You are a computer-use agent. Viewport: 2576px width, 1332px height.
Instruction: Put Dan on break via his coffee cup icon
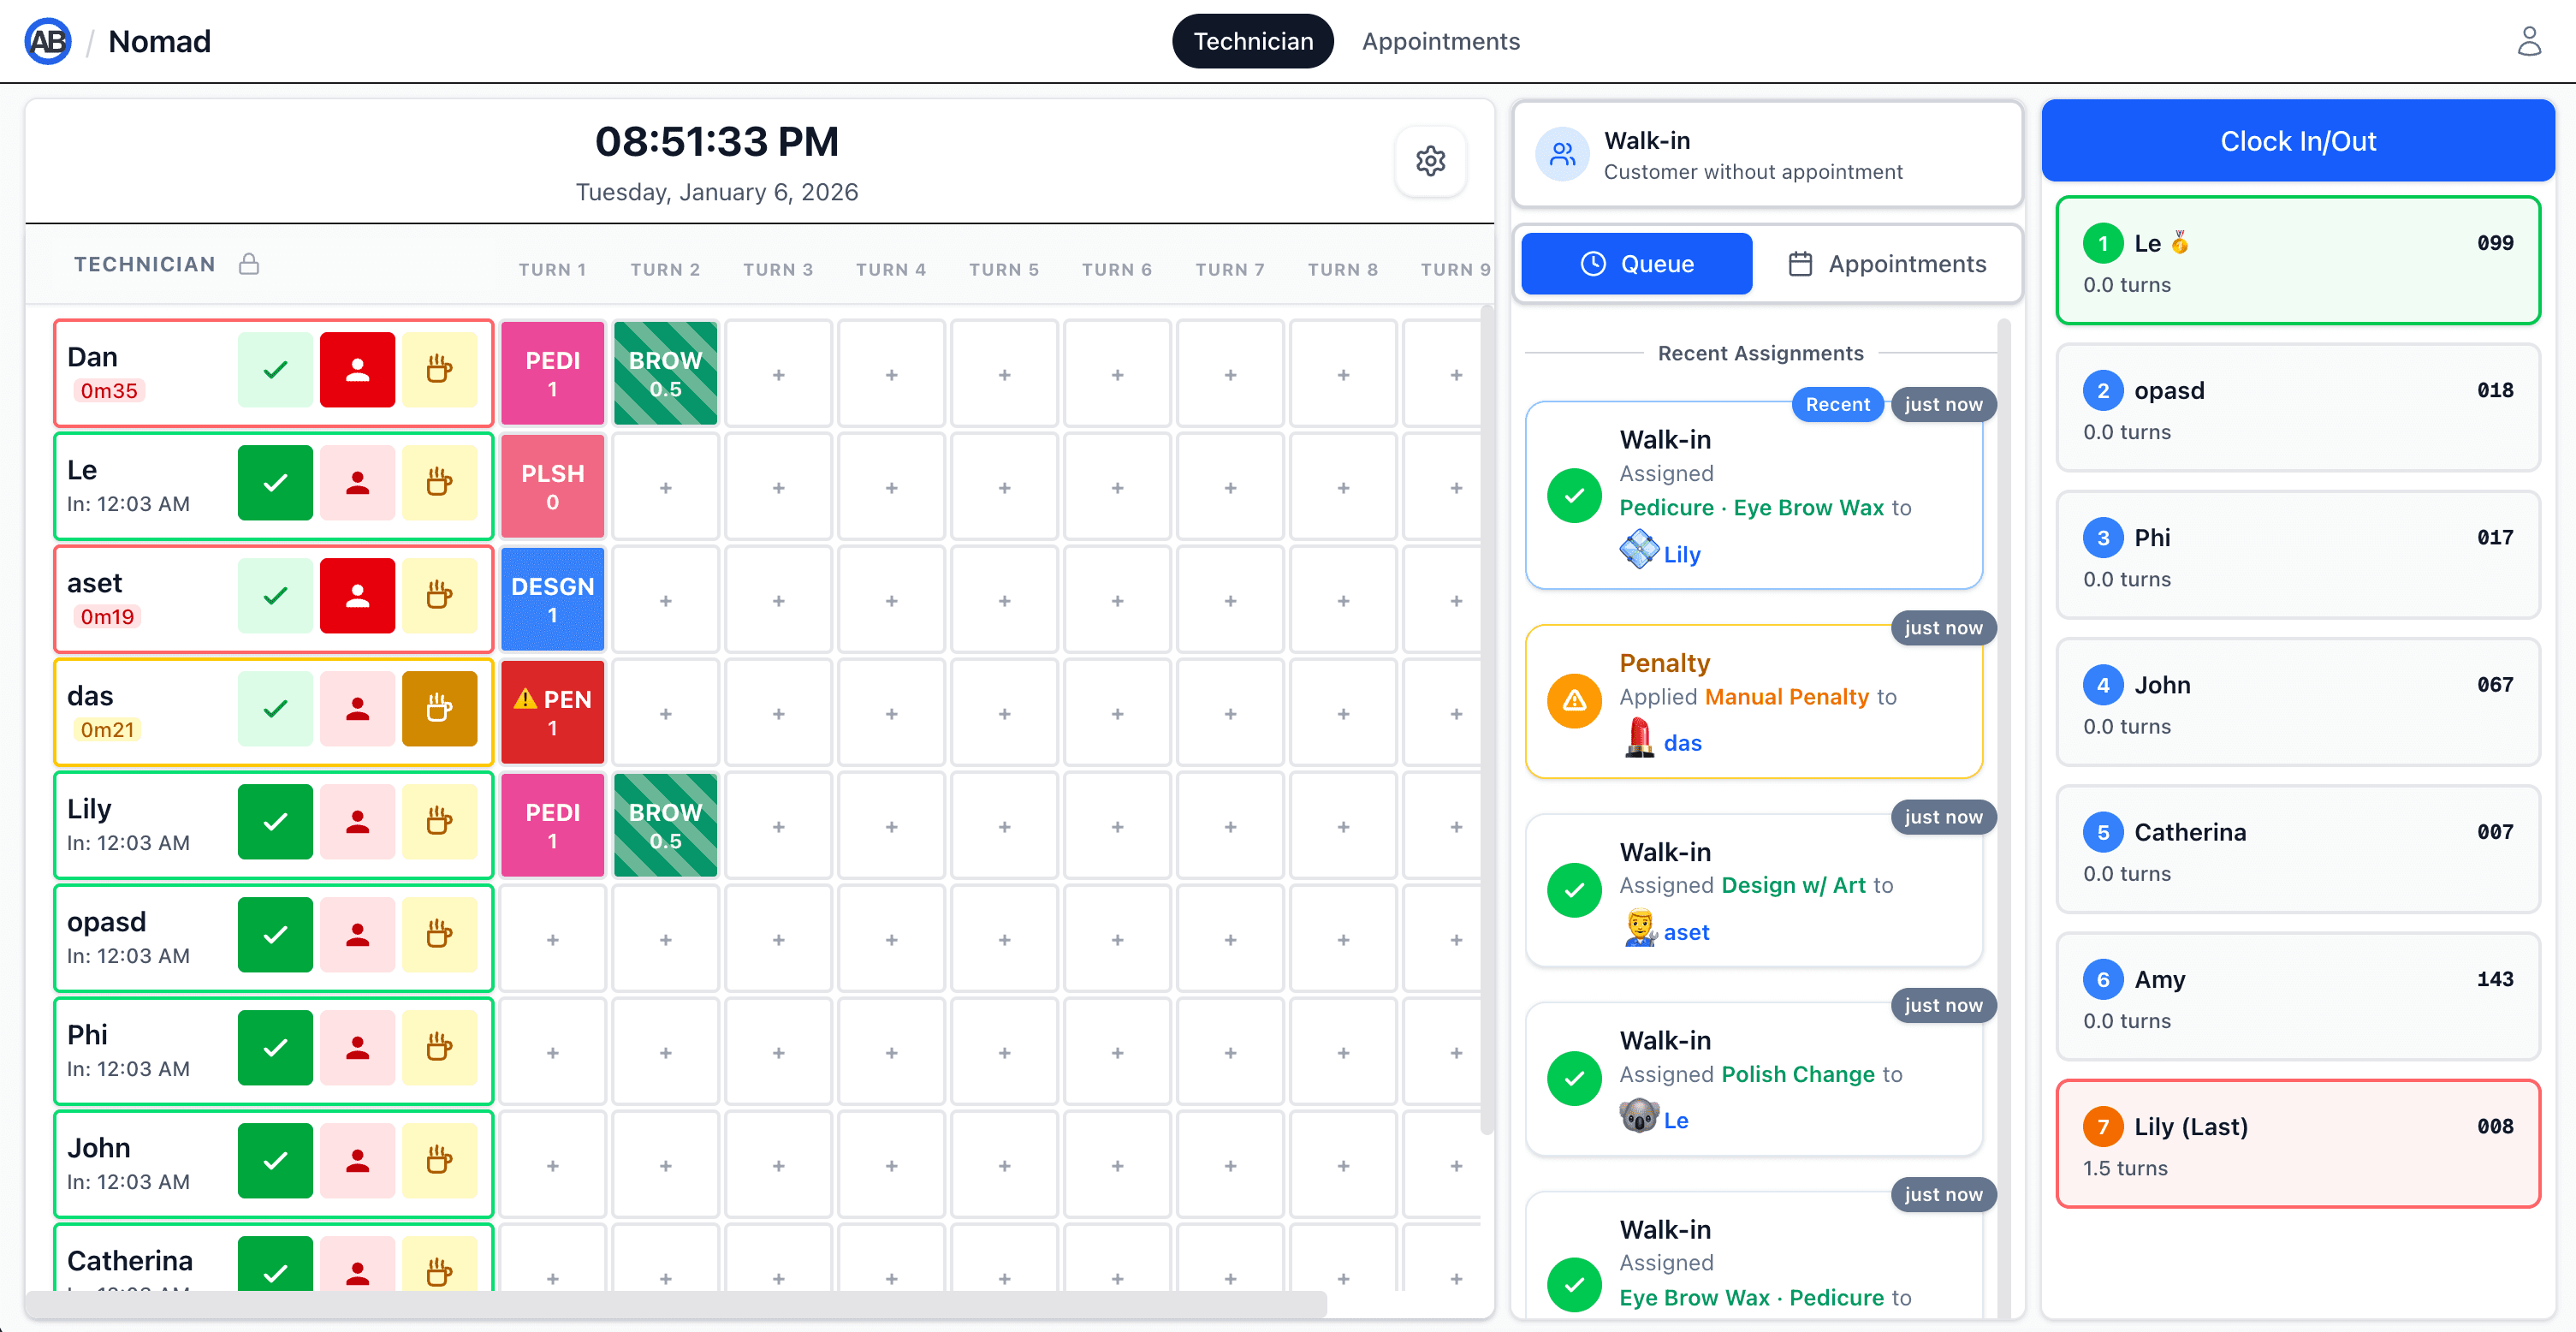pyautogui.click(x=440, y=370)
